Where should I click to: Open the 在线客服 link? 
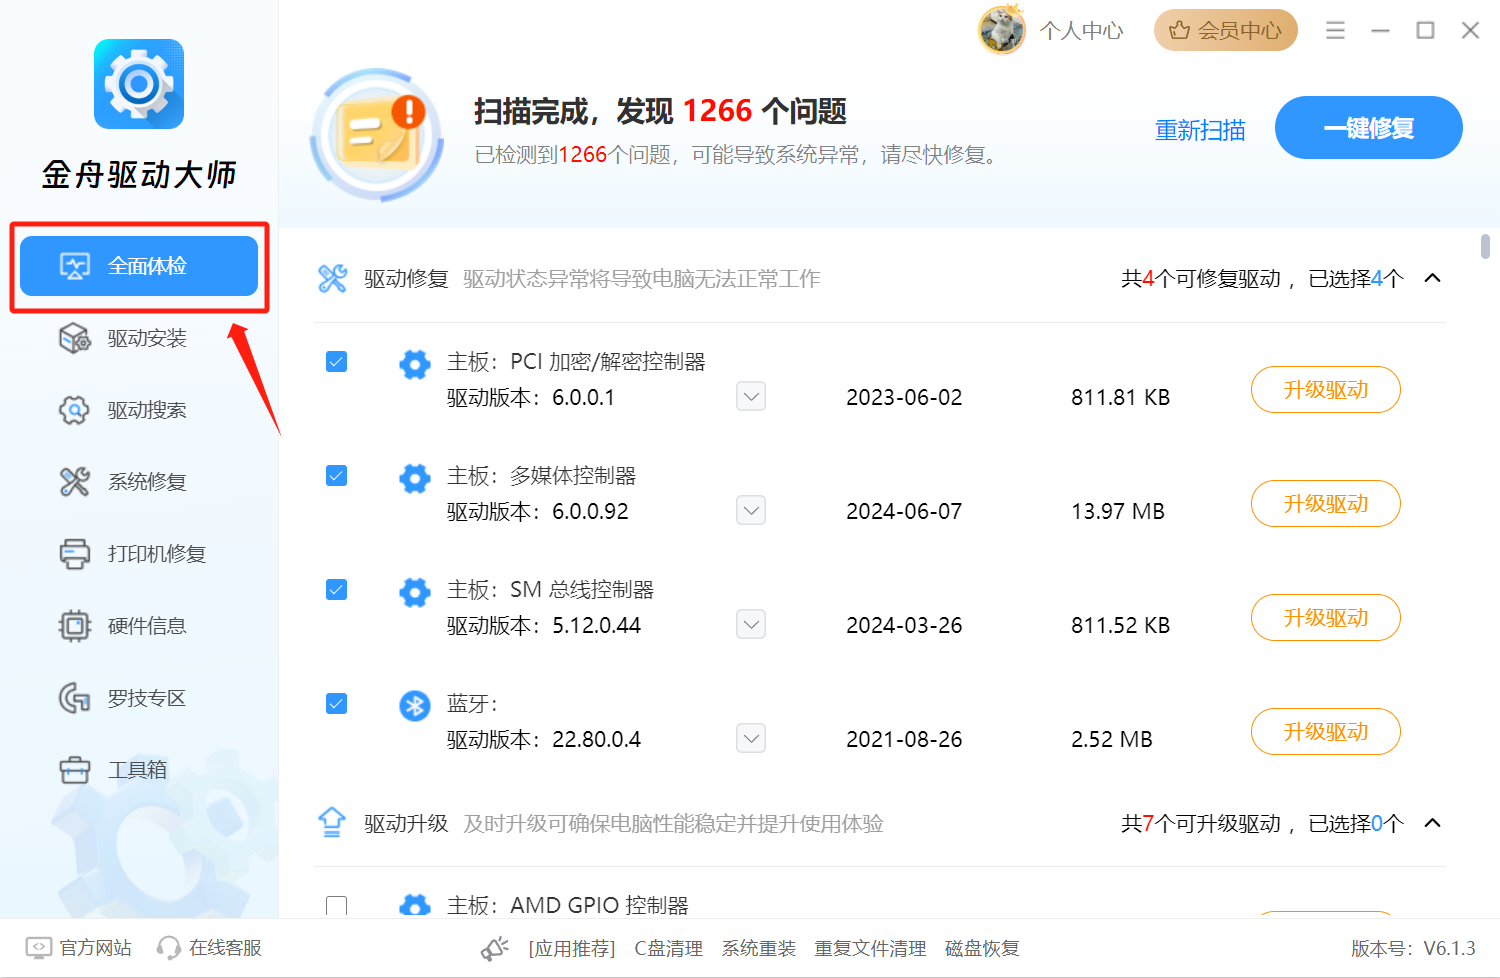(x=225, y=948)
